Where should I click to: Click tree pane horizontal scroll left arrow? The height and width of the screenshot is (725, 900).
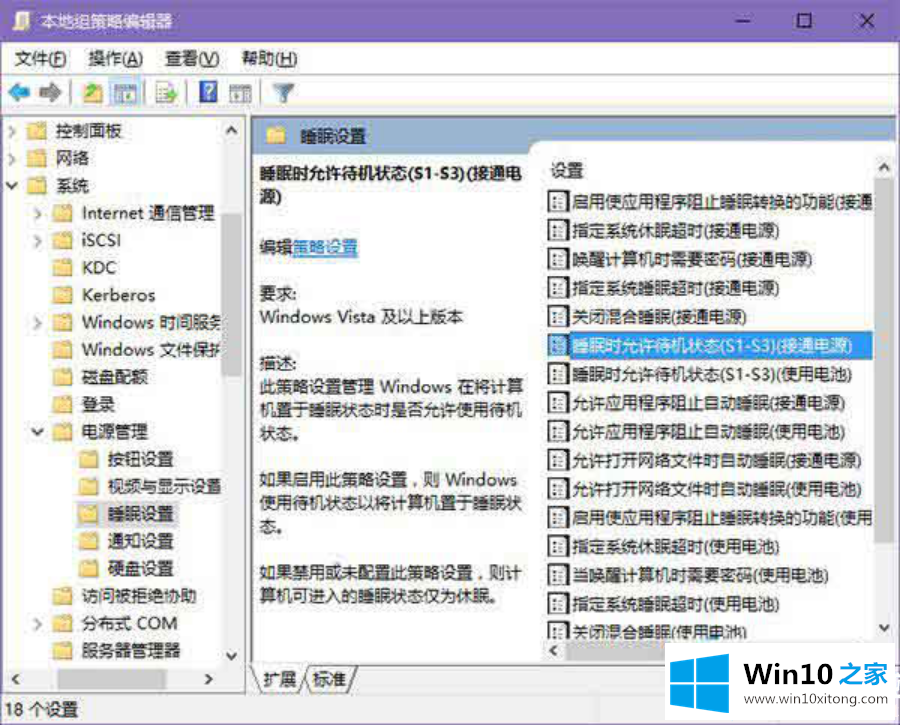pos(16,679)
